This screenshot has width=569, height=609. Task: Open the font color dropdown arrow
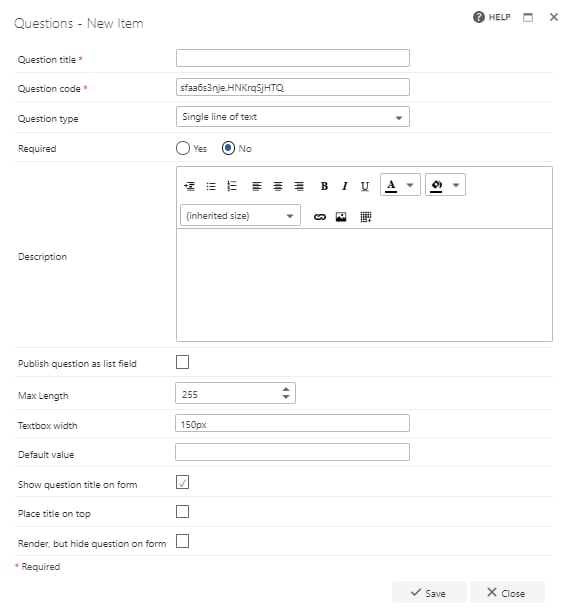pos(410,185)
